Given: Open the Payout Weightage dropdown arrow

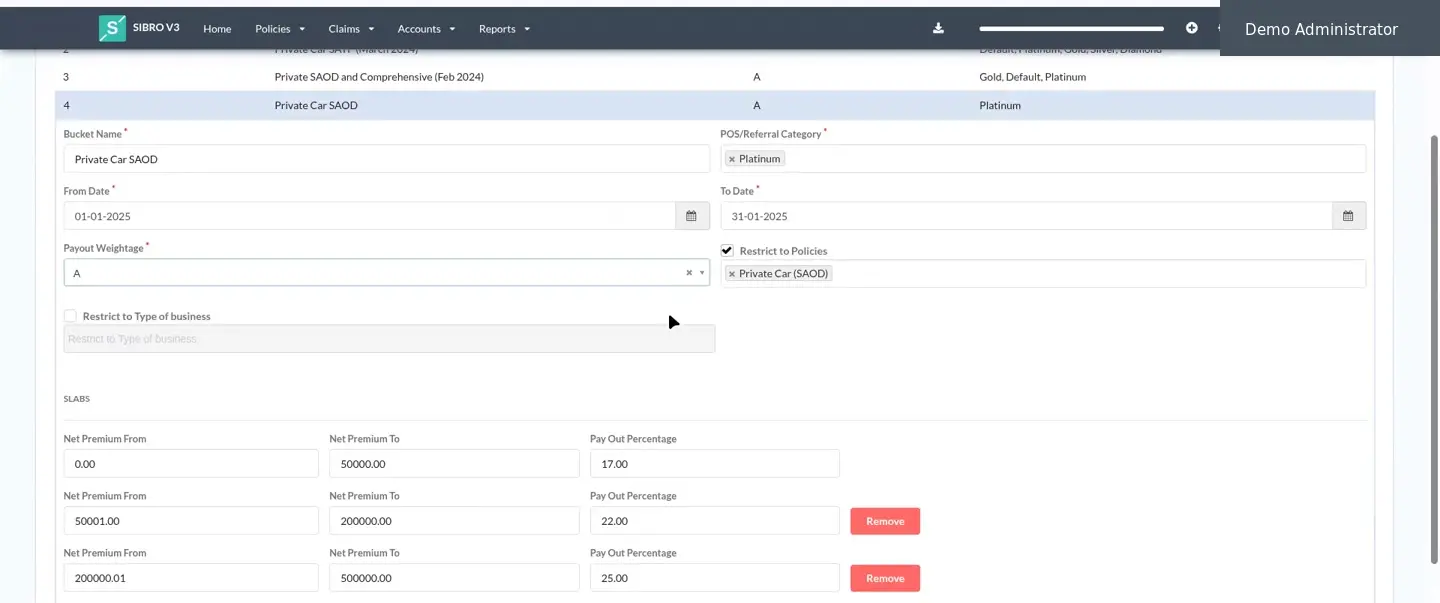Looking at the screenshot, I should click(702, 273).
